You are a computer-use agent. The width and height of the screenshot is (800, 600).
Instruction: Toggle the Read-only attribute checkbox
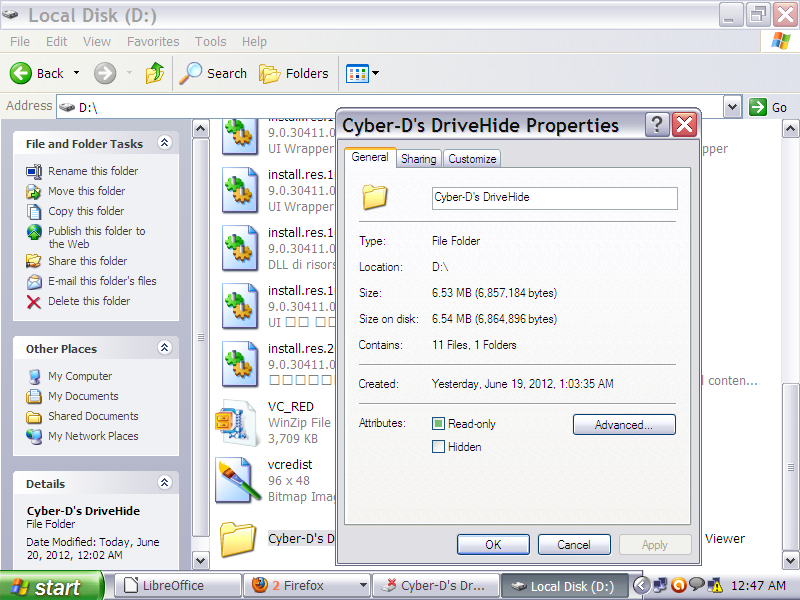pyautogui.click(x=438, y=424)
